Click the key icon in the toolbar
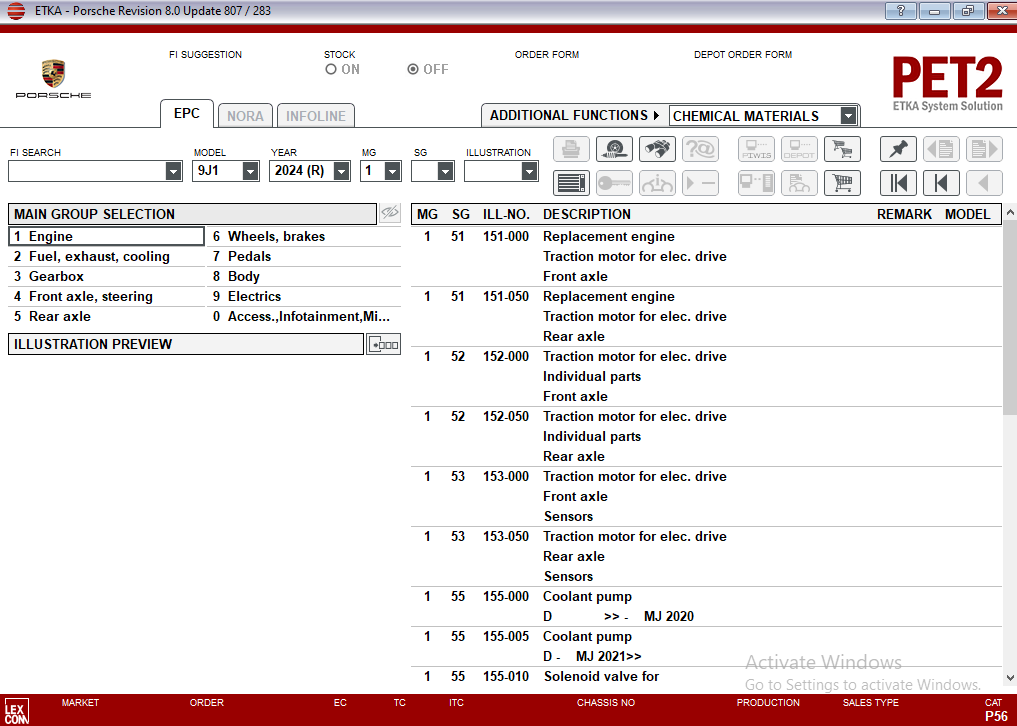Image resolution: width=1017 pixels, height=726 pixels. pyautogui.click(x=614, y=183)
